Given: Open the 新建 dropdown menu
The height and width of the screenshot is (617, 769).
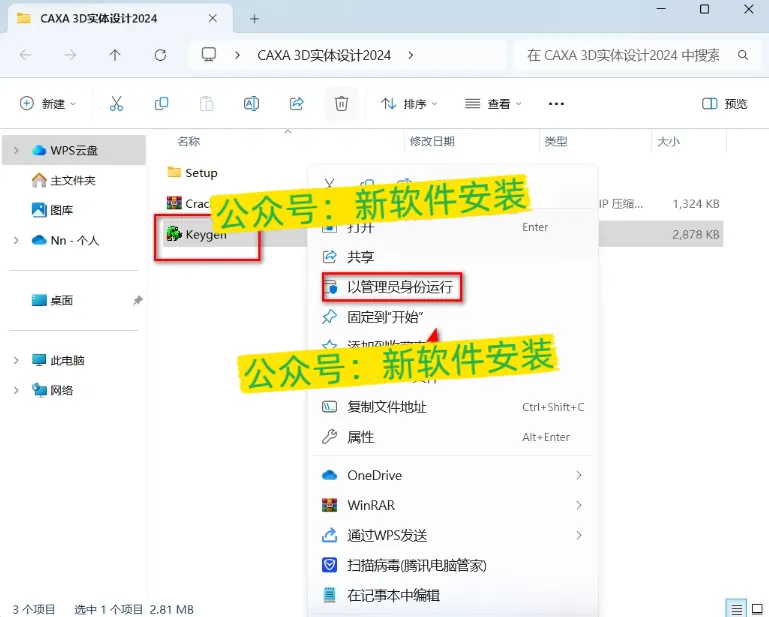Looking at the screenshot, I should point(48,103).
